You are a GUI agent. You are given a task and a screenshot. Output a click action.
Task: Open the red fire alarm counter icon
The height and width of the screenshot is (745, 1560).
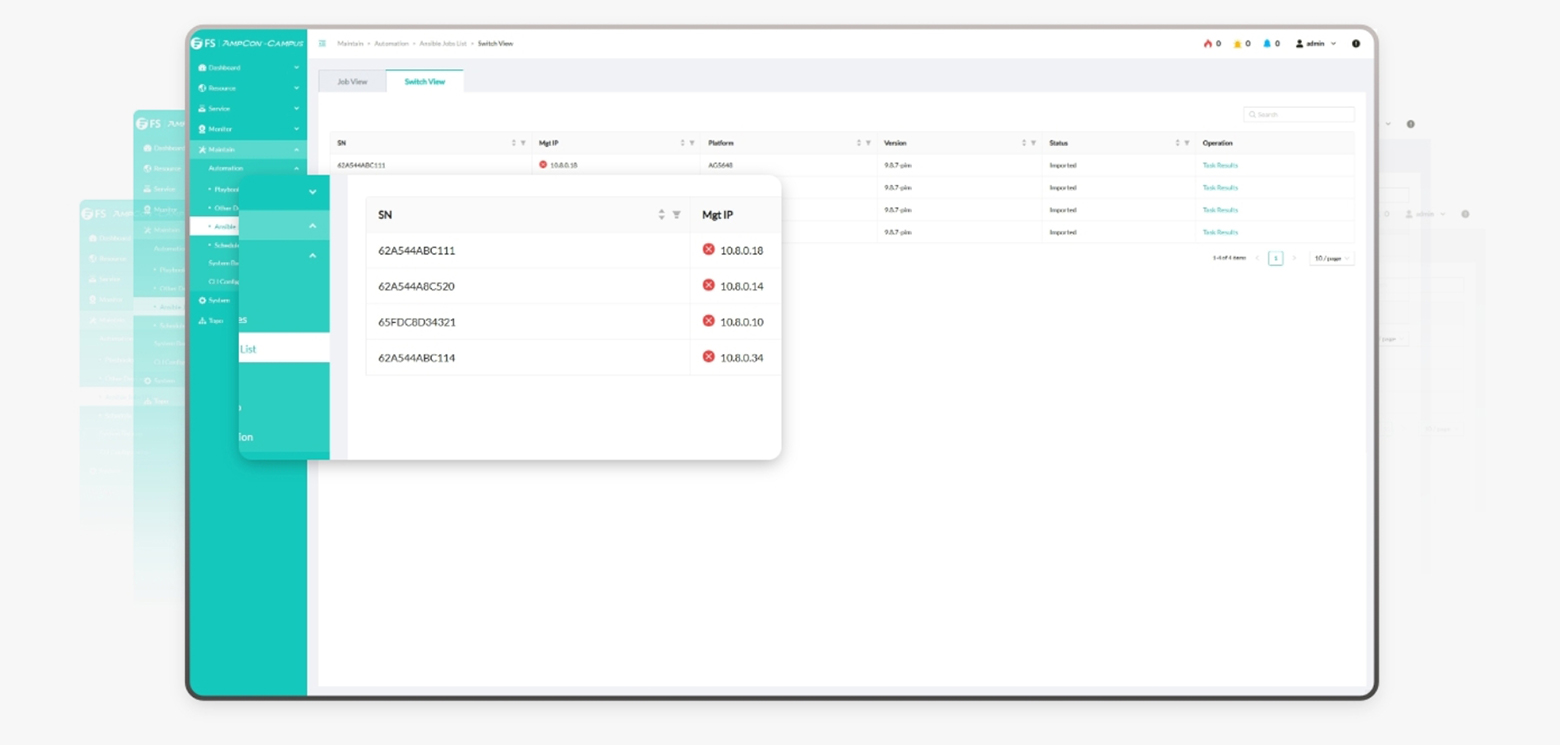[1208, 44]
